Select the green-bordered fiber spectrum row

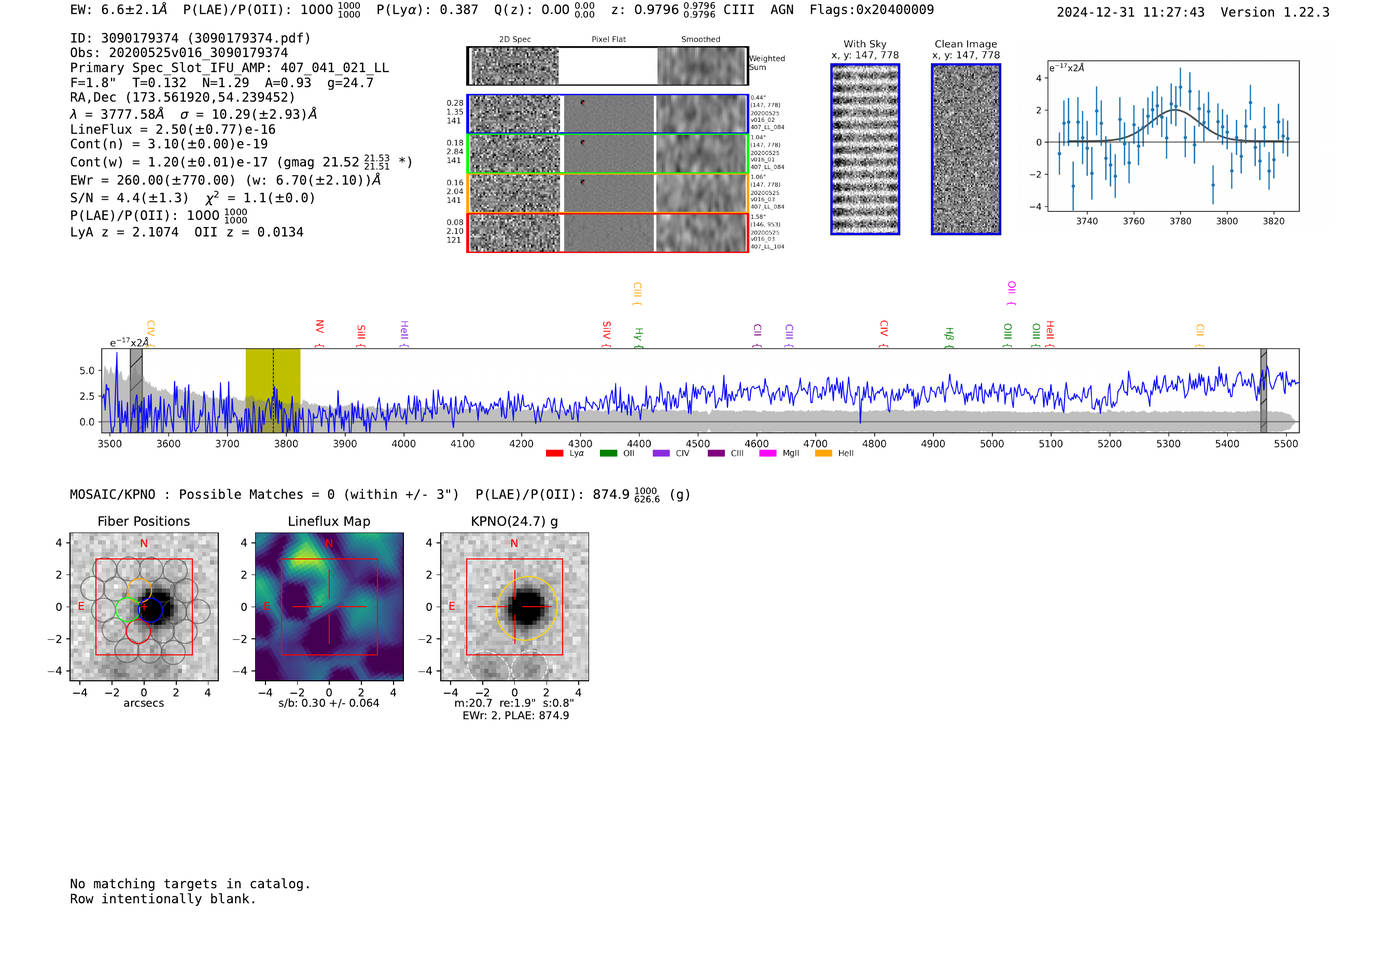(607, 154)
